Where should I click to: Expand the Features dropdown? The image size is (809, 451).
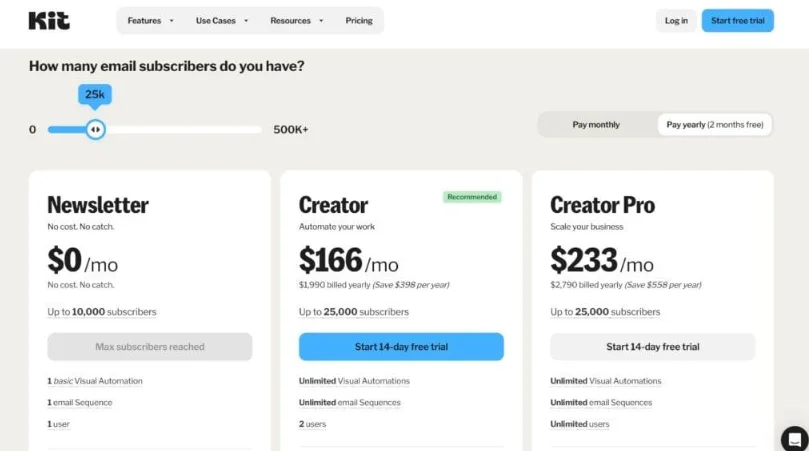click(x=151, y=21)
